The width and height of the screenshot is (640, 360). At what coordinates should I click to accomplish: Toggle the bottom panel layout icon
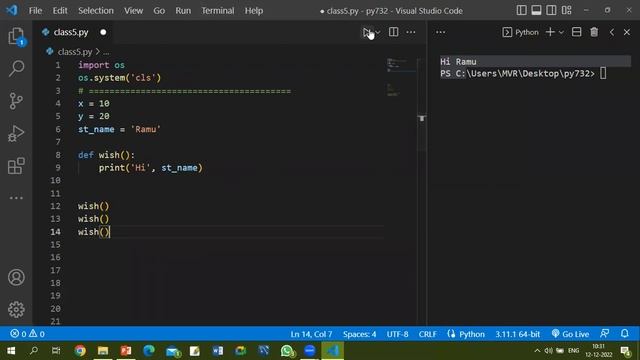point(536,10)
